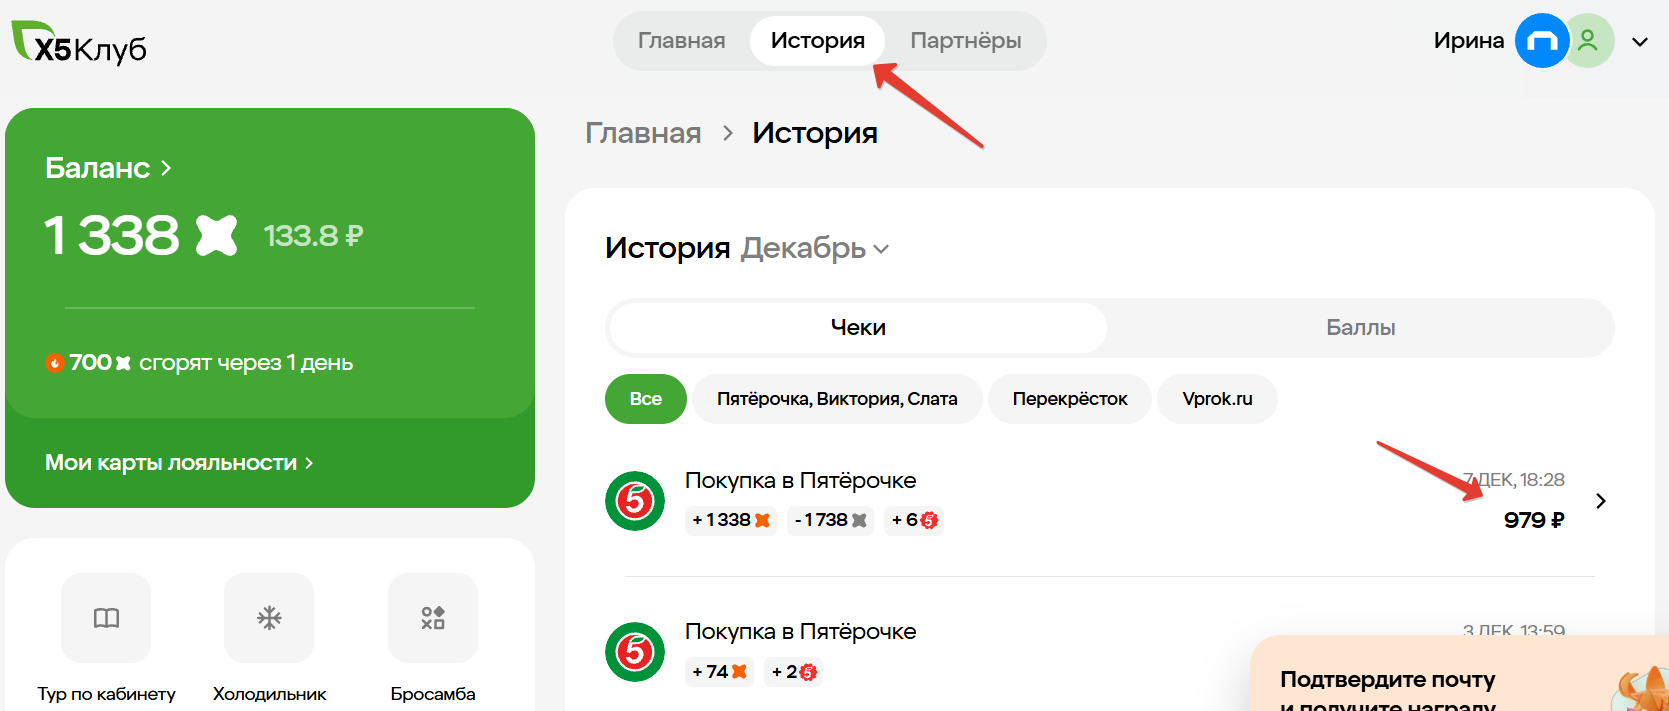The height and width of the screenshot is (711, 1669).
Task: Click the 7 ДЕК, 18:28 timestamp
Action: (x=1514, y=480)
